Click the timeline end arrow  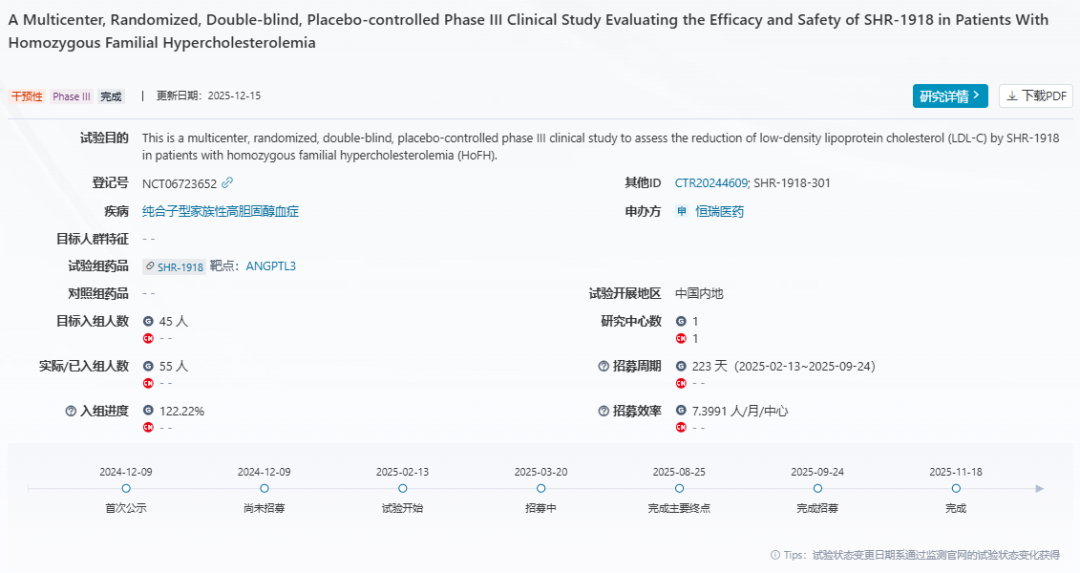tap(1040, 489)
